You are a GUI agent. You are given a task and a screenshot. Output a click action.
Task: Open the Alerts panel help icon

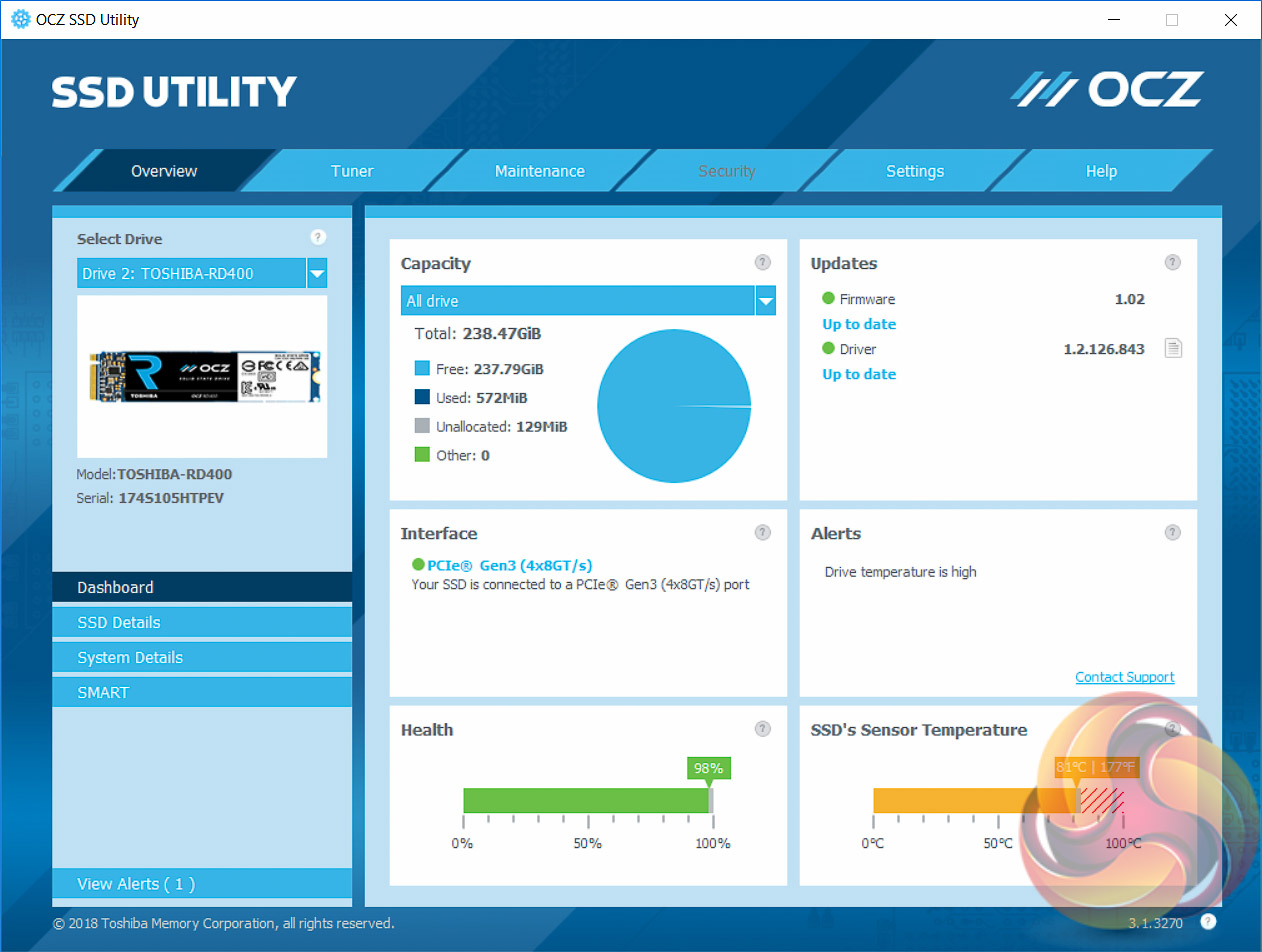coord(1173,532)
